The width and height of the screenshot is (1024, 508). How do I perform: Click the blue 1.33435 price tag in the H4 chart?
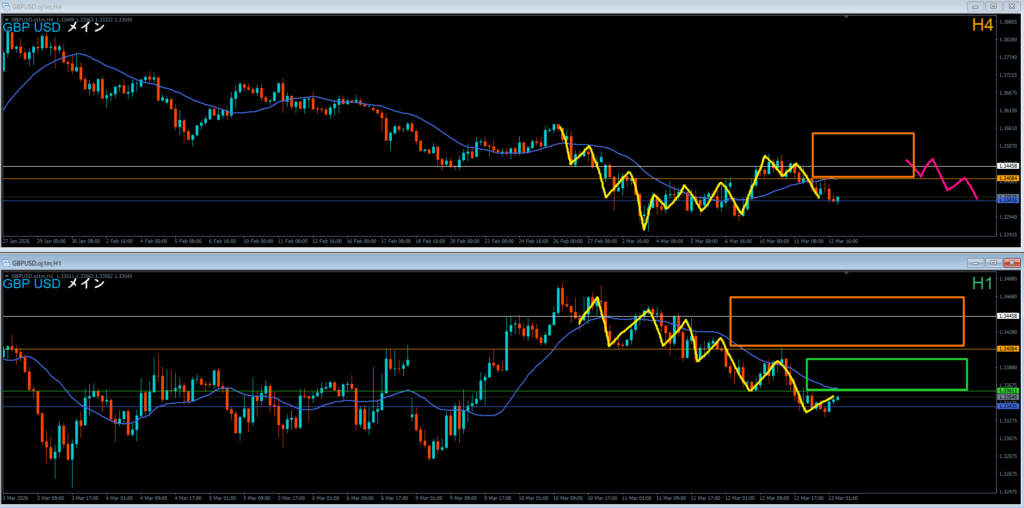coord(1008,200)
